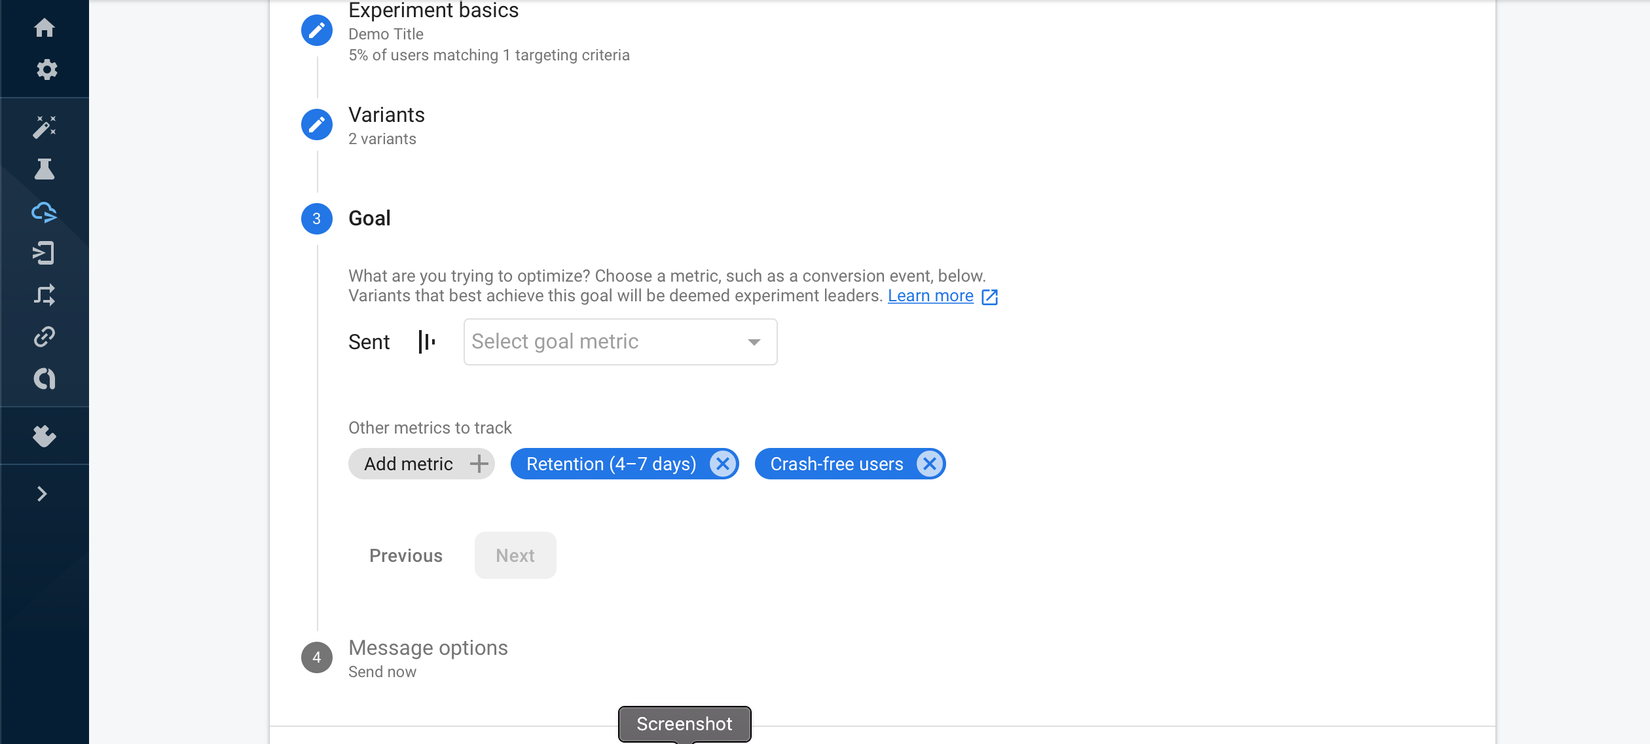Open the Learn more link
The width and height of the screenshot is (1650, 744).
(930, 296)
